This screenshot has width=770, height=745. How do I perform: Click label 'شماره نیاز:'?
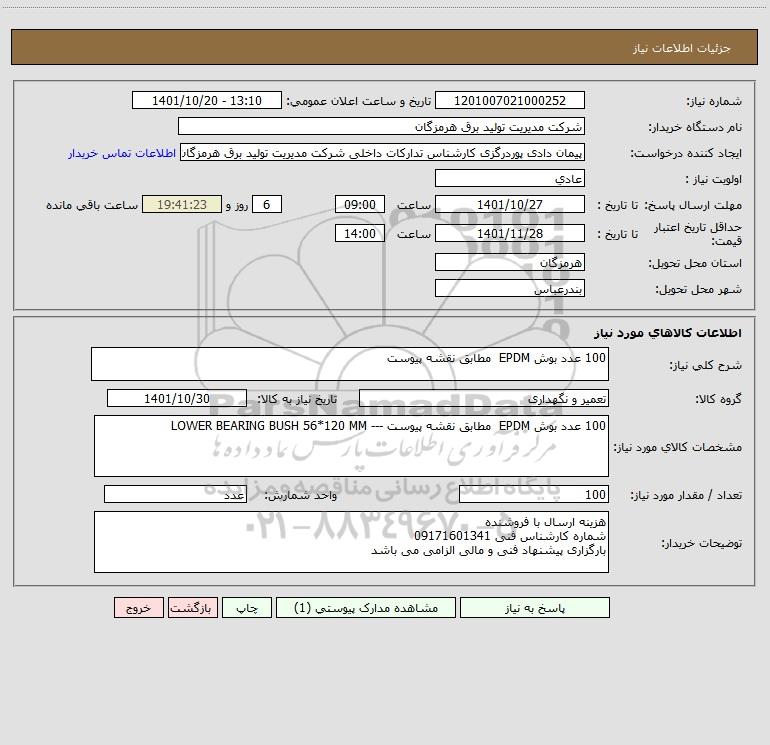(x=714, y=102)
